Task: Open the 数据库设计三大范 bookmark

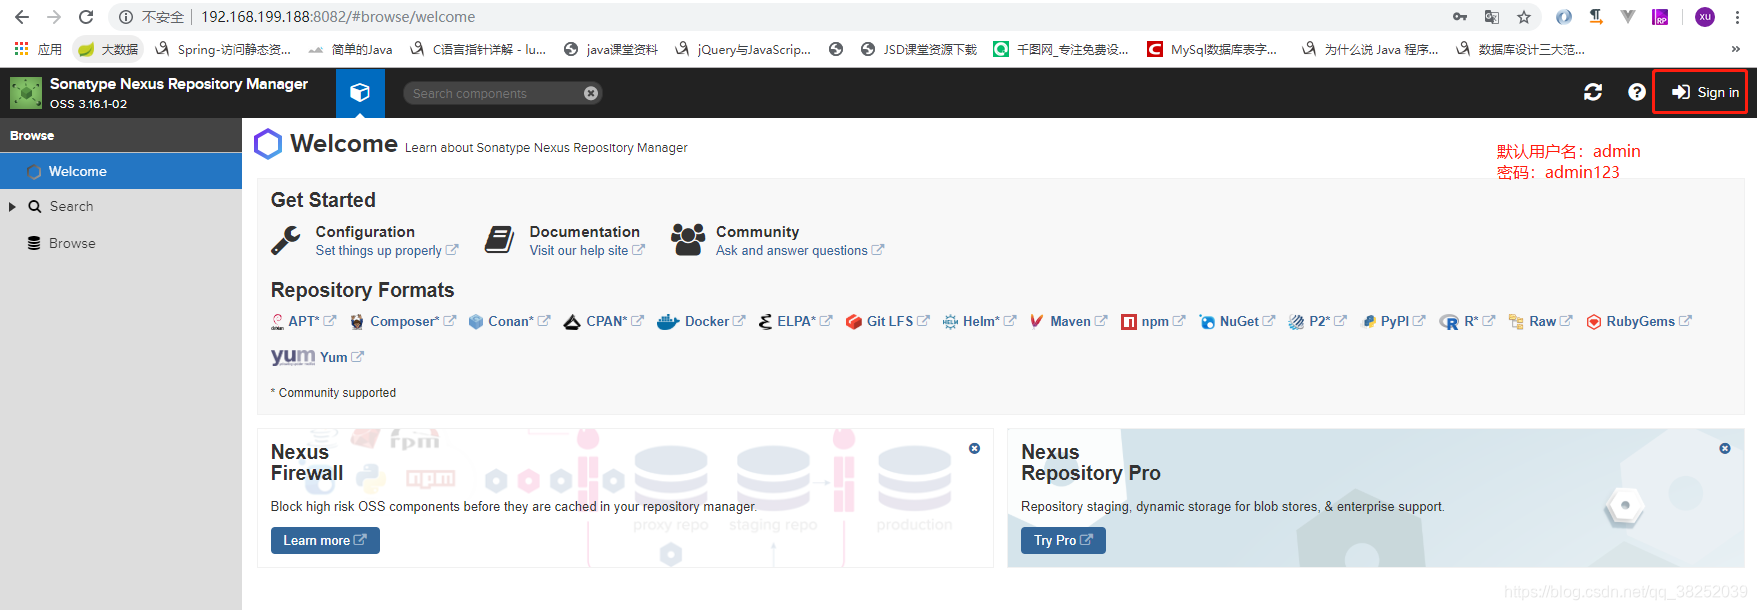Action: (1520, 49)
